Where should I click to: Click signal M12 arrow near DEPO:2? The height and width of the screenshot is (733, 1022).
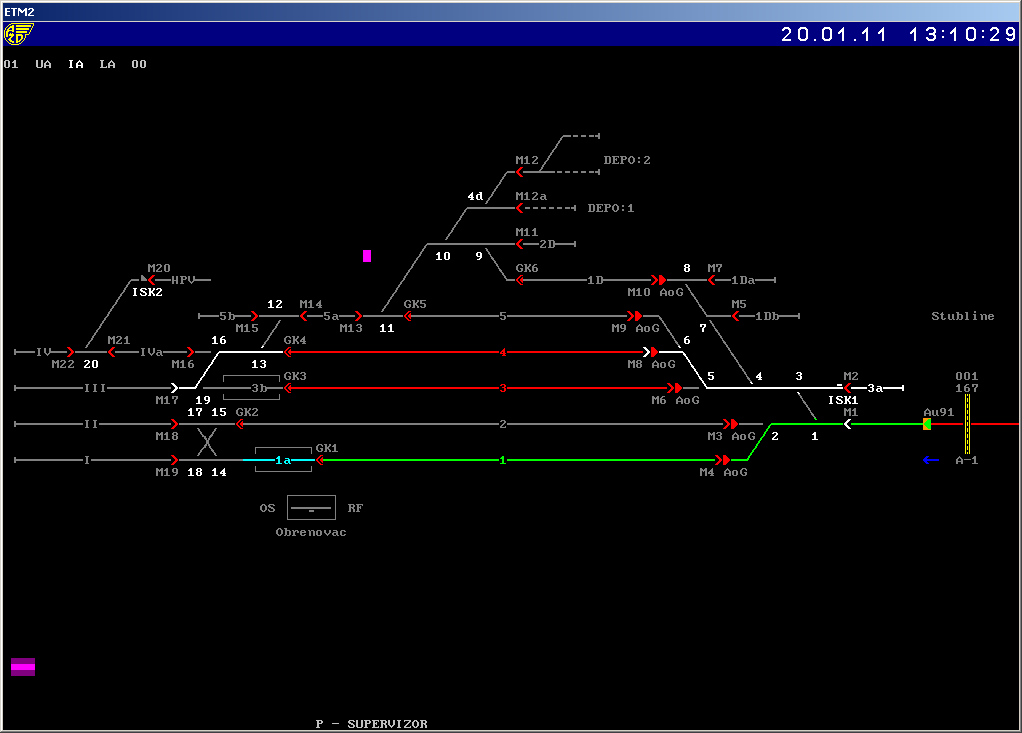click(x=519, y=172)
